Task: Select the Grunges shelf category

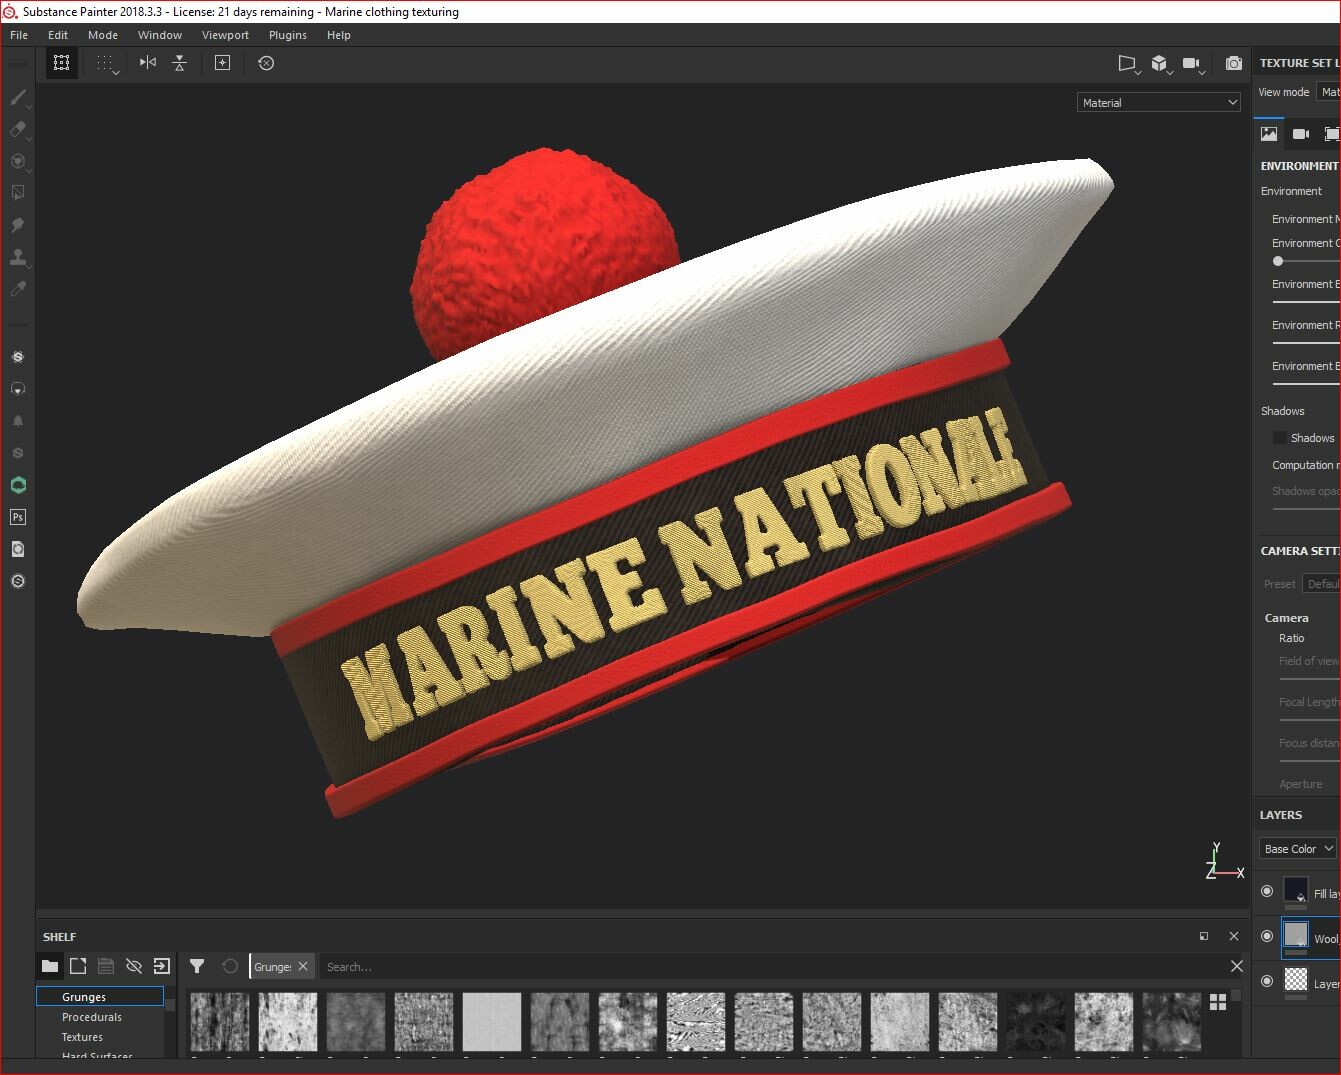Action: 100,997
